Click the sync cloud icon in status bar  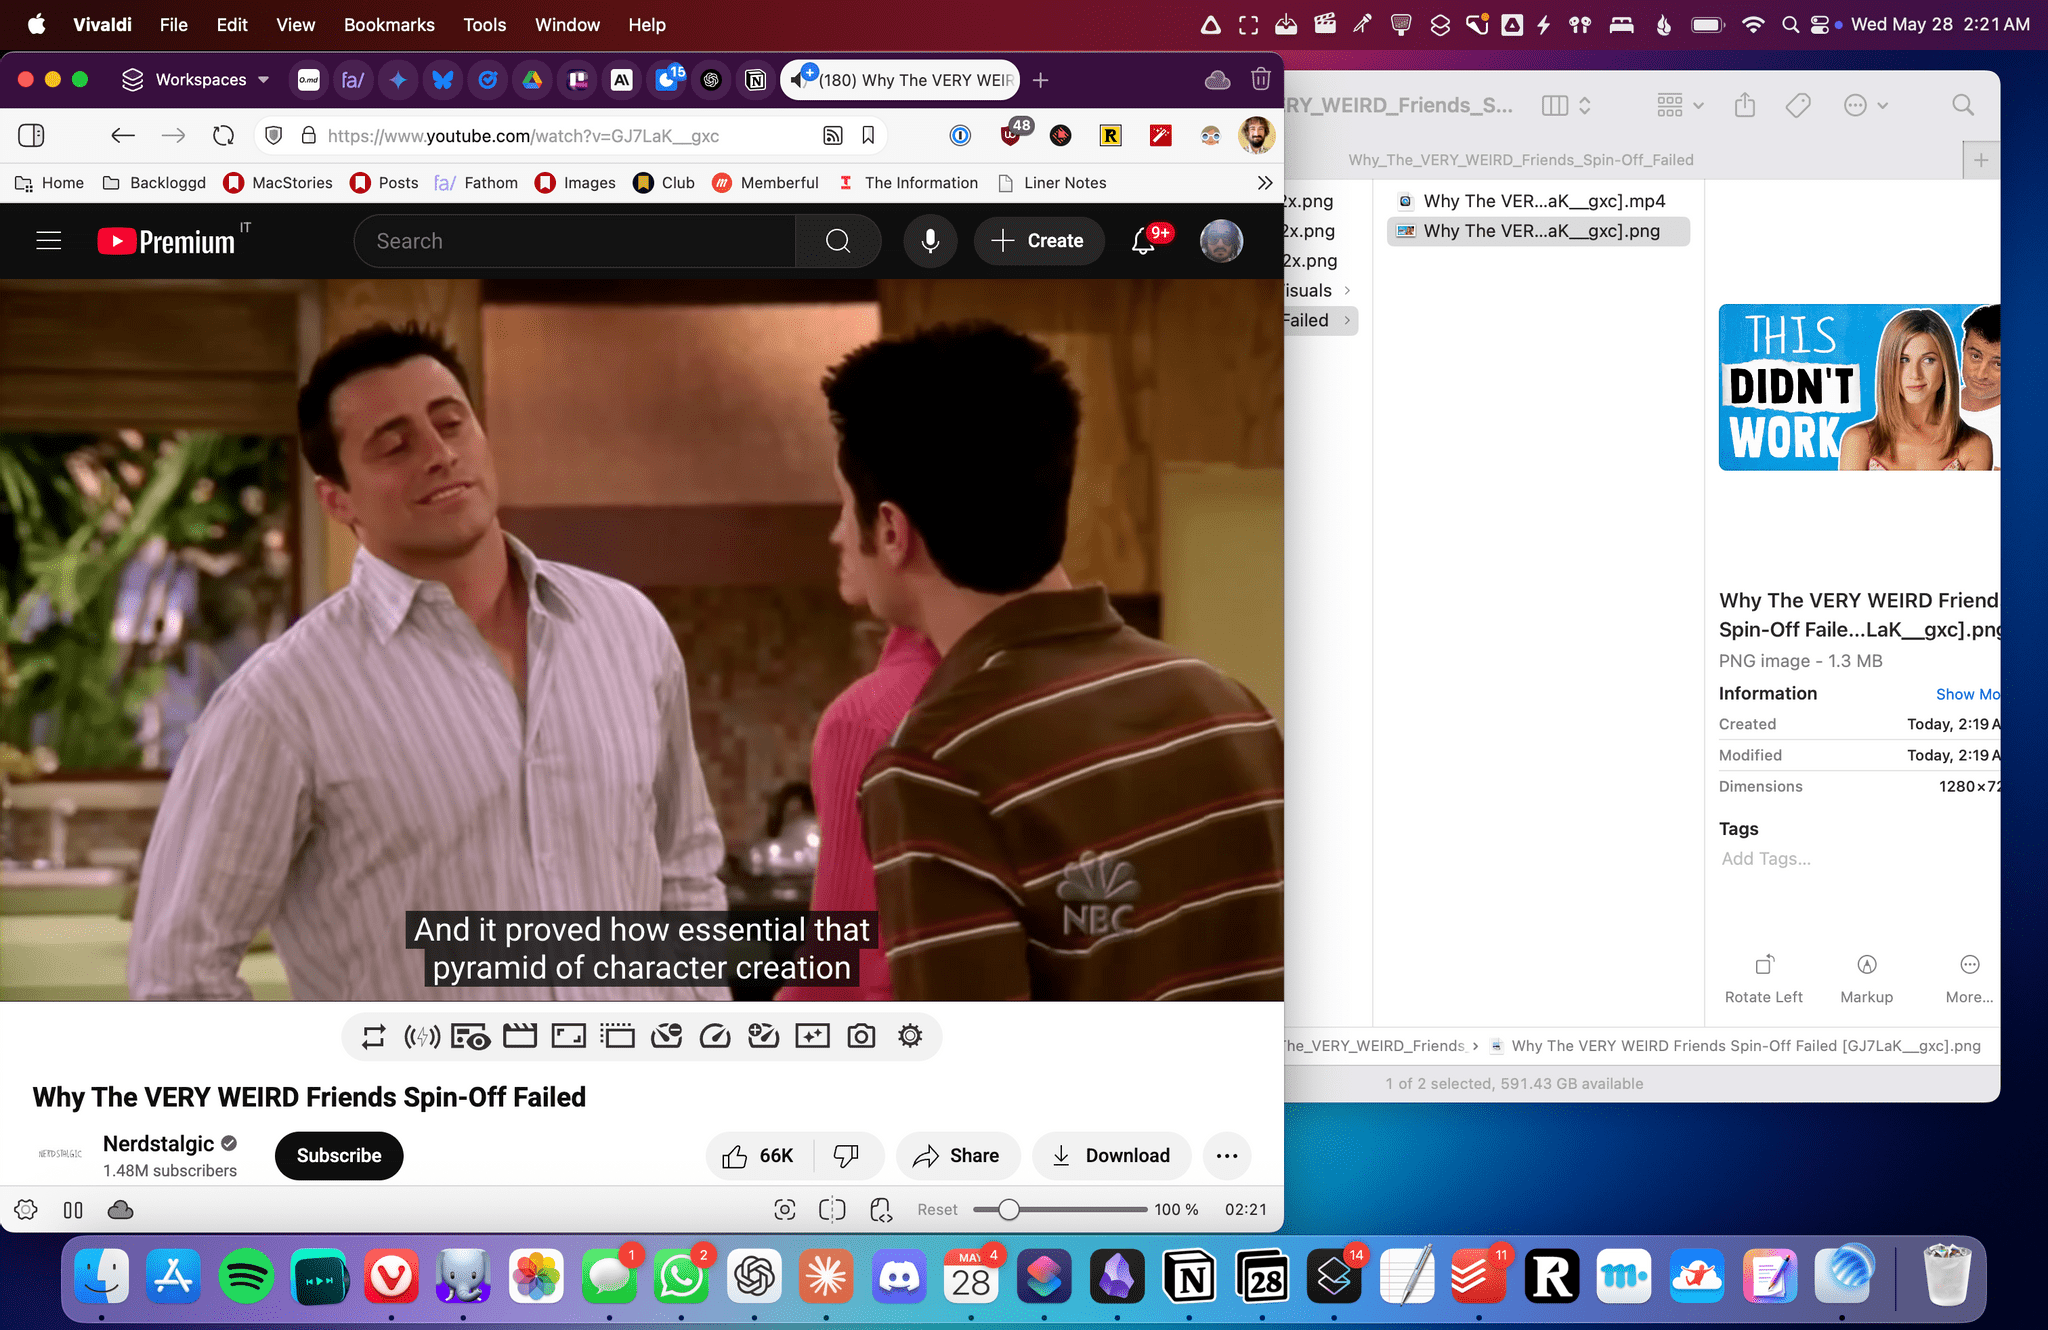pyautogui.click(x=121, y=1210)
